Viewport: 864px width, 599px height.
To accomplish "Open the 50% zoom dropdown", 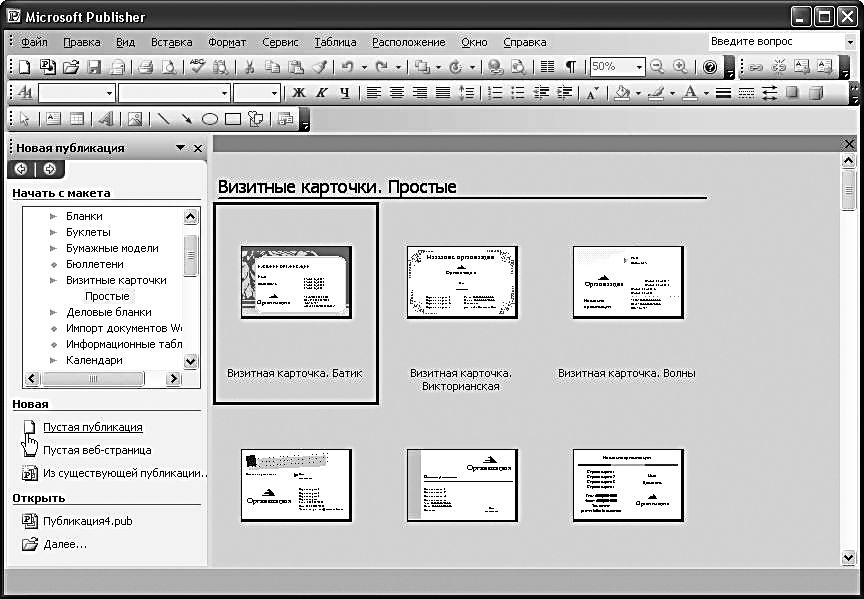I will [638, 67].
